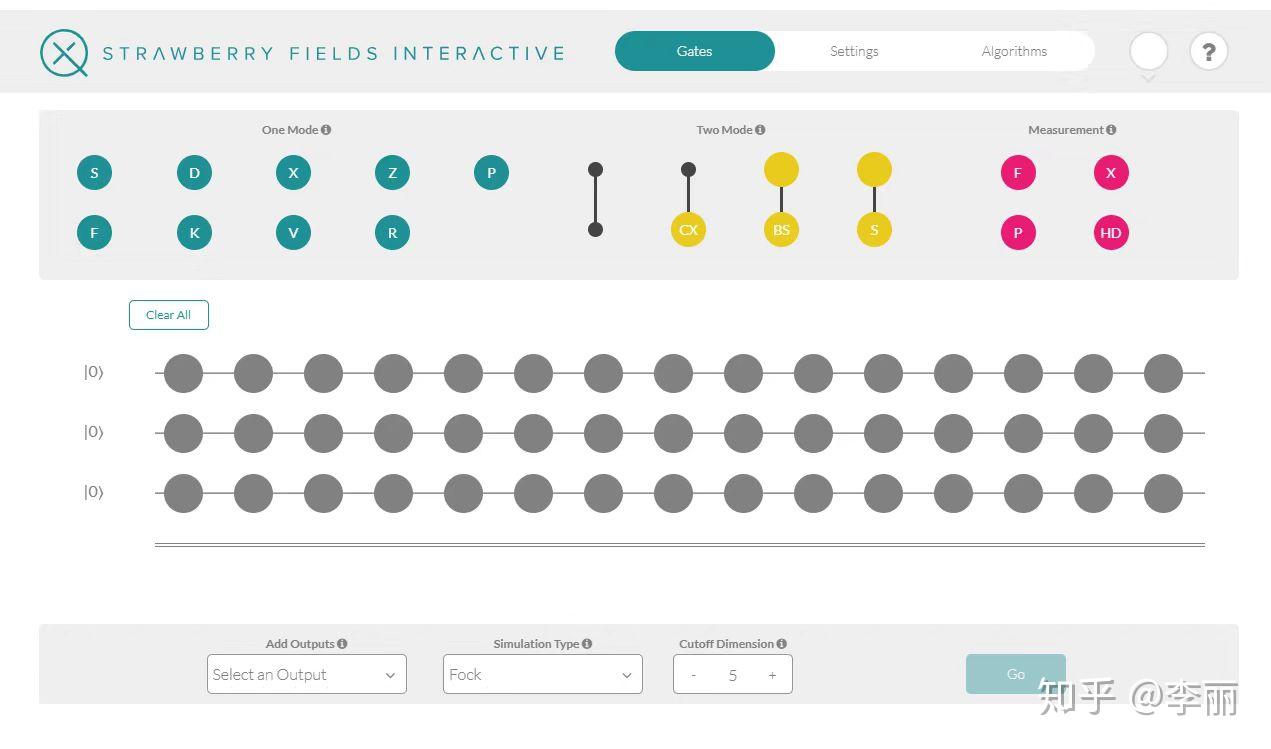1271x749 pixels.
Task: Switch to the Settings tab
Action: [x=854, y=51]
